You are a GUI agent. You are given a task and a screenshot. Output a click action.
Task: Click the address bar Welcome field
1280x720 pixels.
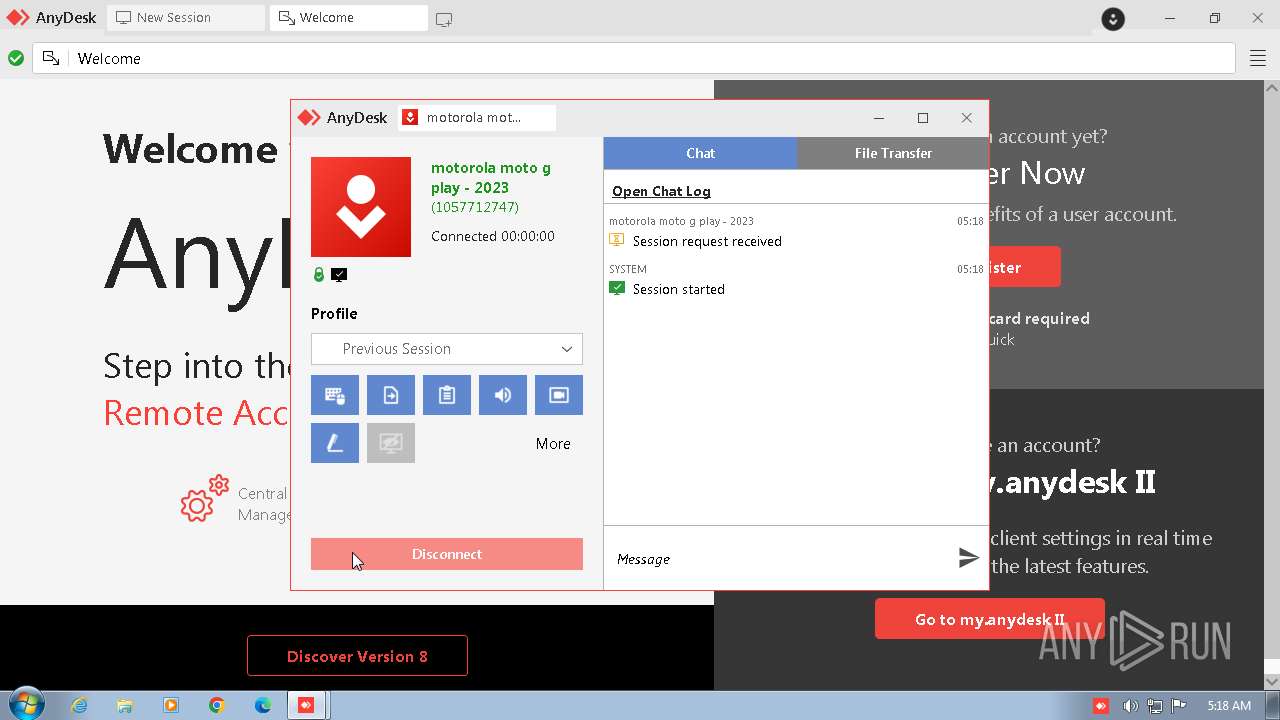pos(635,58)
